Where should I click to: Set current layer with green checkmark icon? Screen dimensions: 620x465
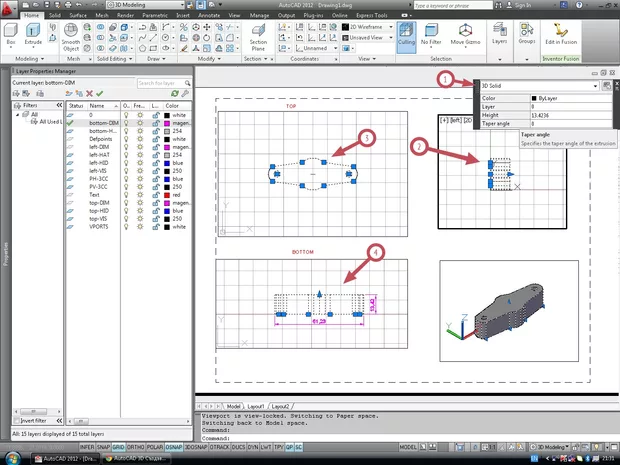[98, 93]
